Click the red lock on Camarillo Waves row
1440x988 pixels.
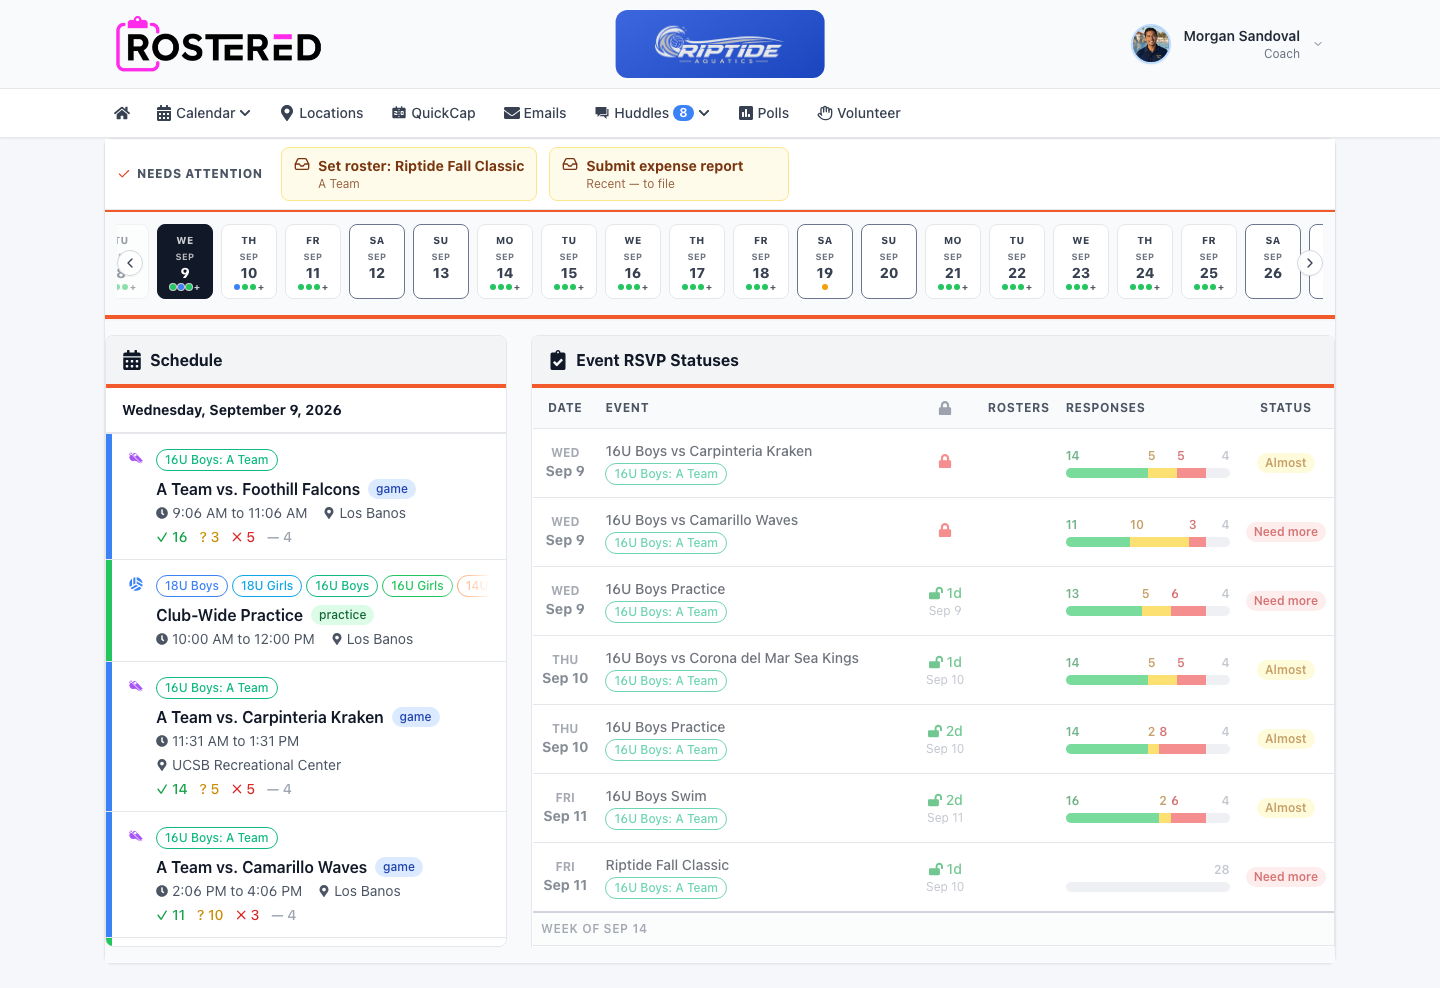click(x=945, y=531)
